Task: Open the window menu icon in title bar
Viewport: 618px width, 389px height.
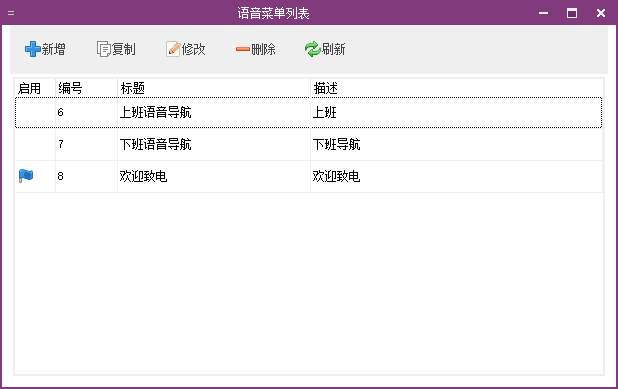Action: click(11, 13)
